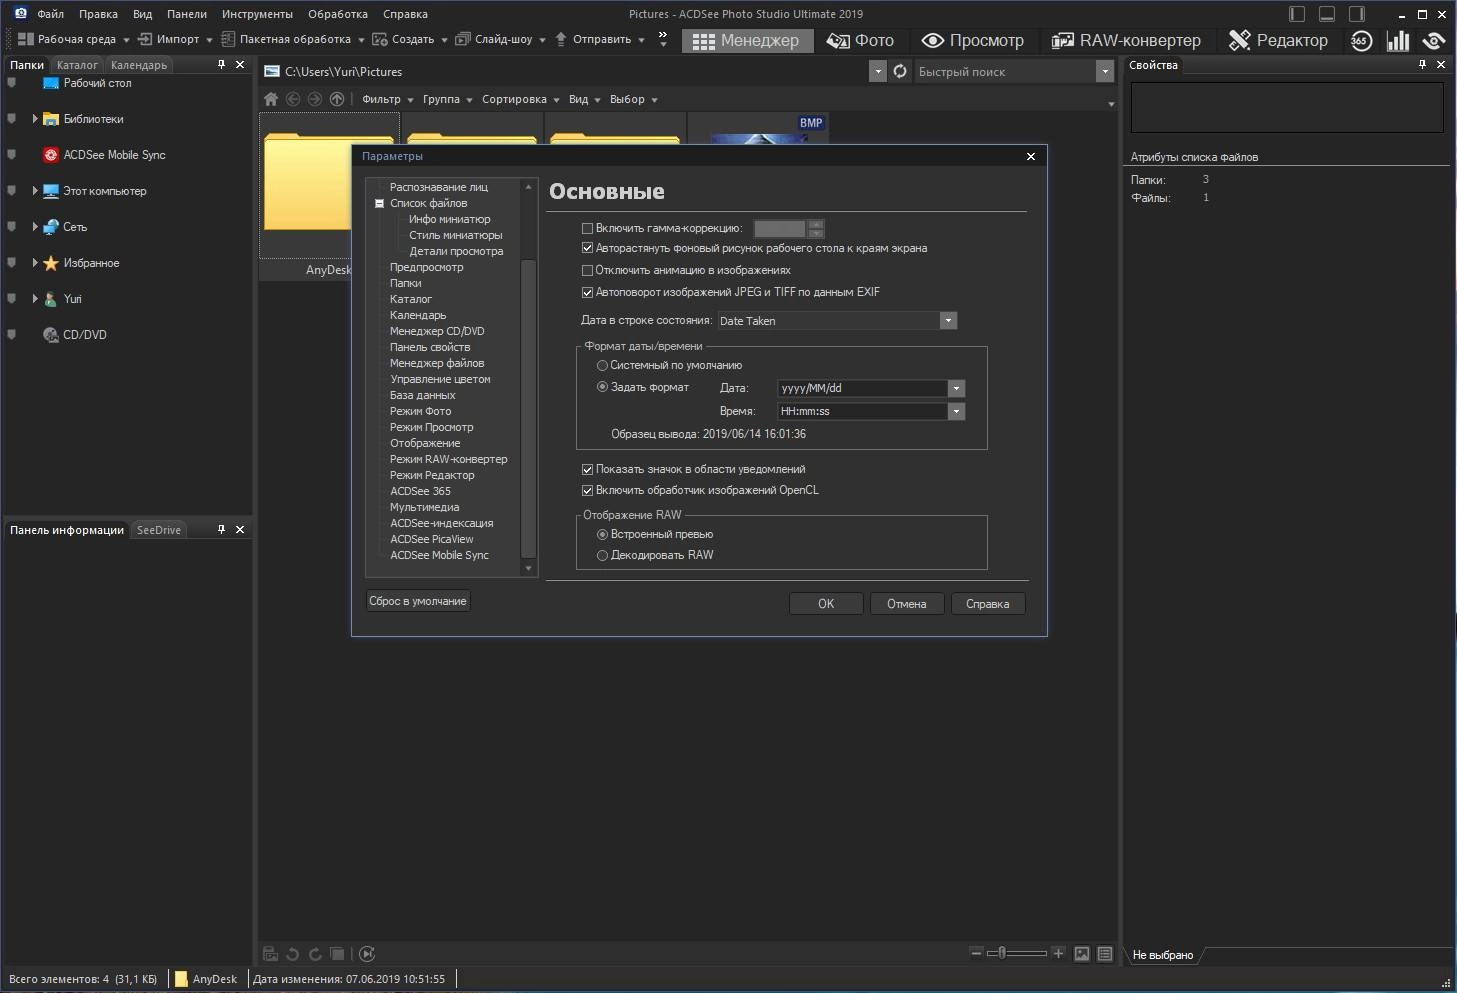Select 'Системный по умолчанию' date format radio

click(602, 365)
